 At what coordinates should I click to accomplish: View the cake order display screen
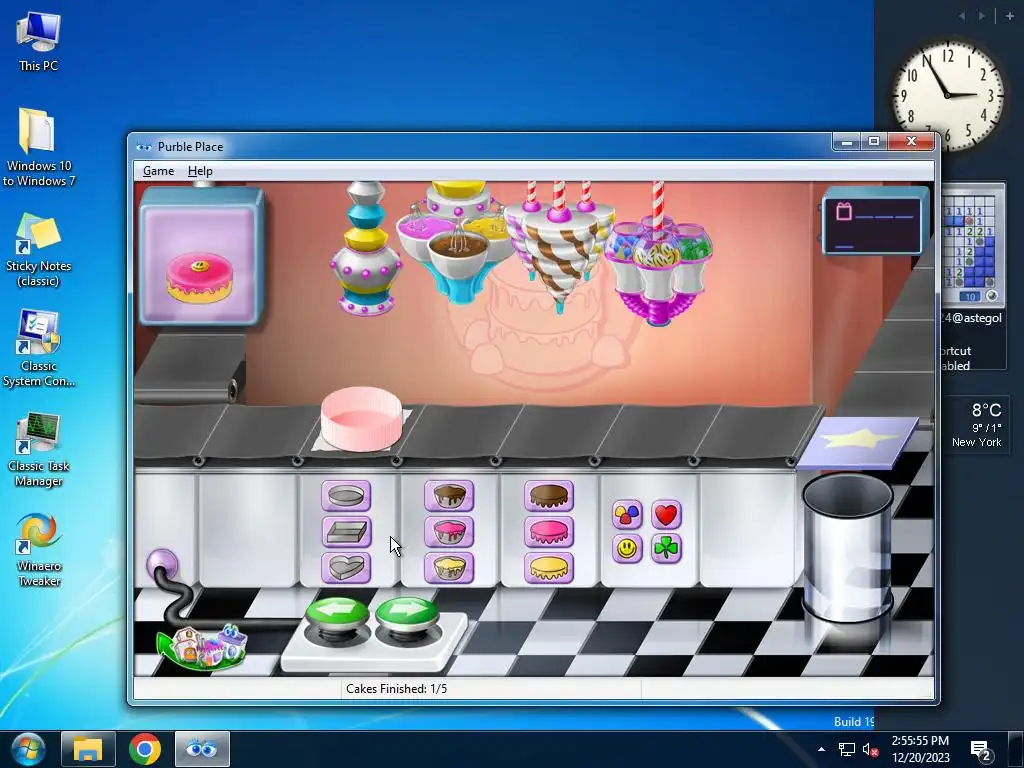(x=201, y=257)
